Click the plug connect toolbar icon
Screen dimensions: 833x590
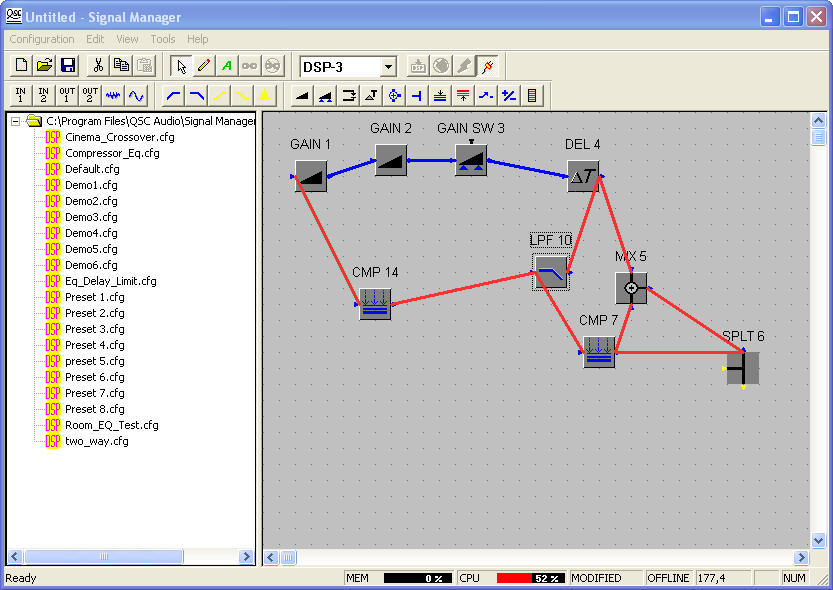click(487, 66)
